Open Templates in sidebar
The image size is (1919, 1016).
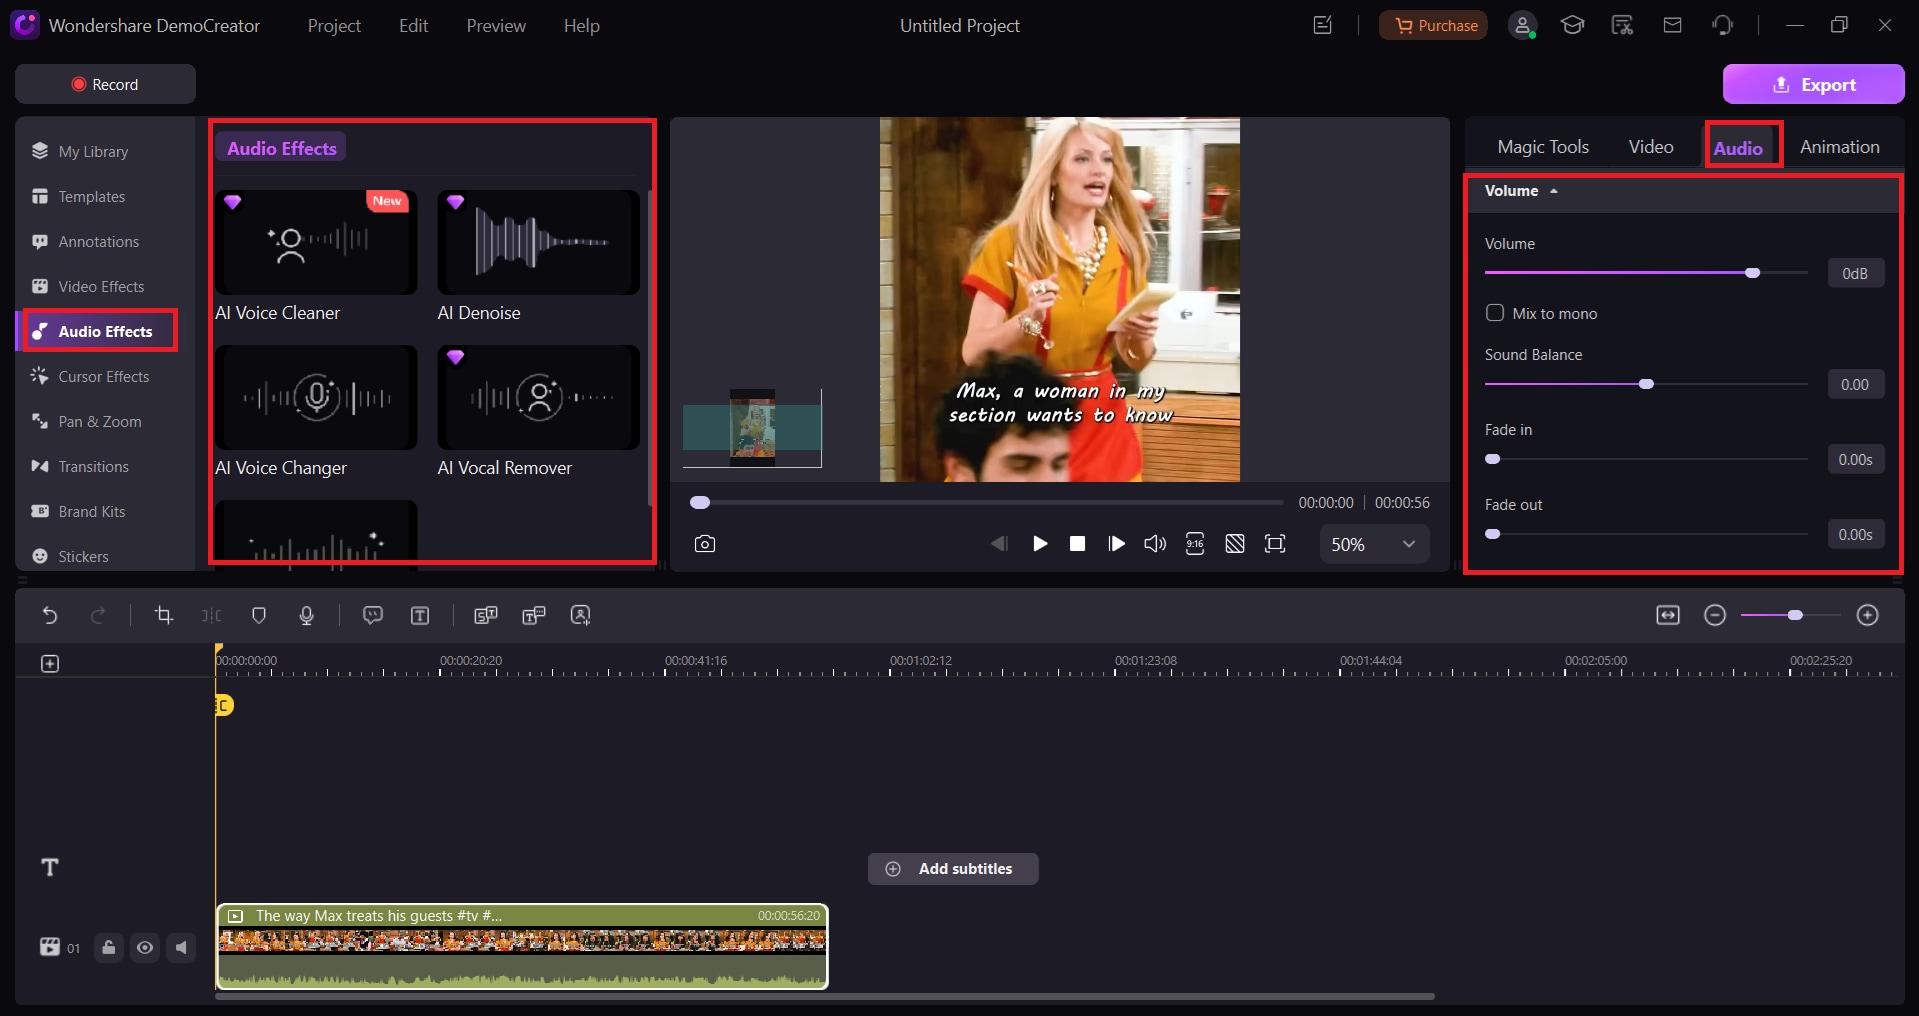click(x=91, y=196)
